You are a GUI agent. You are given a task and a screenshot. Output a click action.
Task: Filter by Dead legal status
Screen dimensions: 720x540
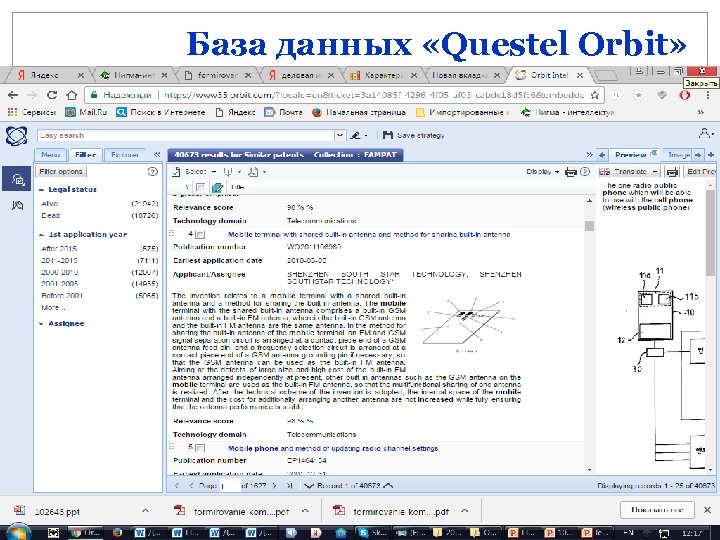tap(51, 215)
